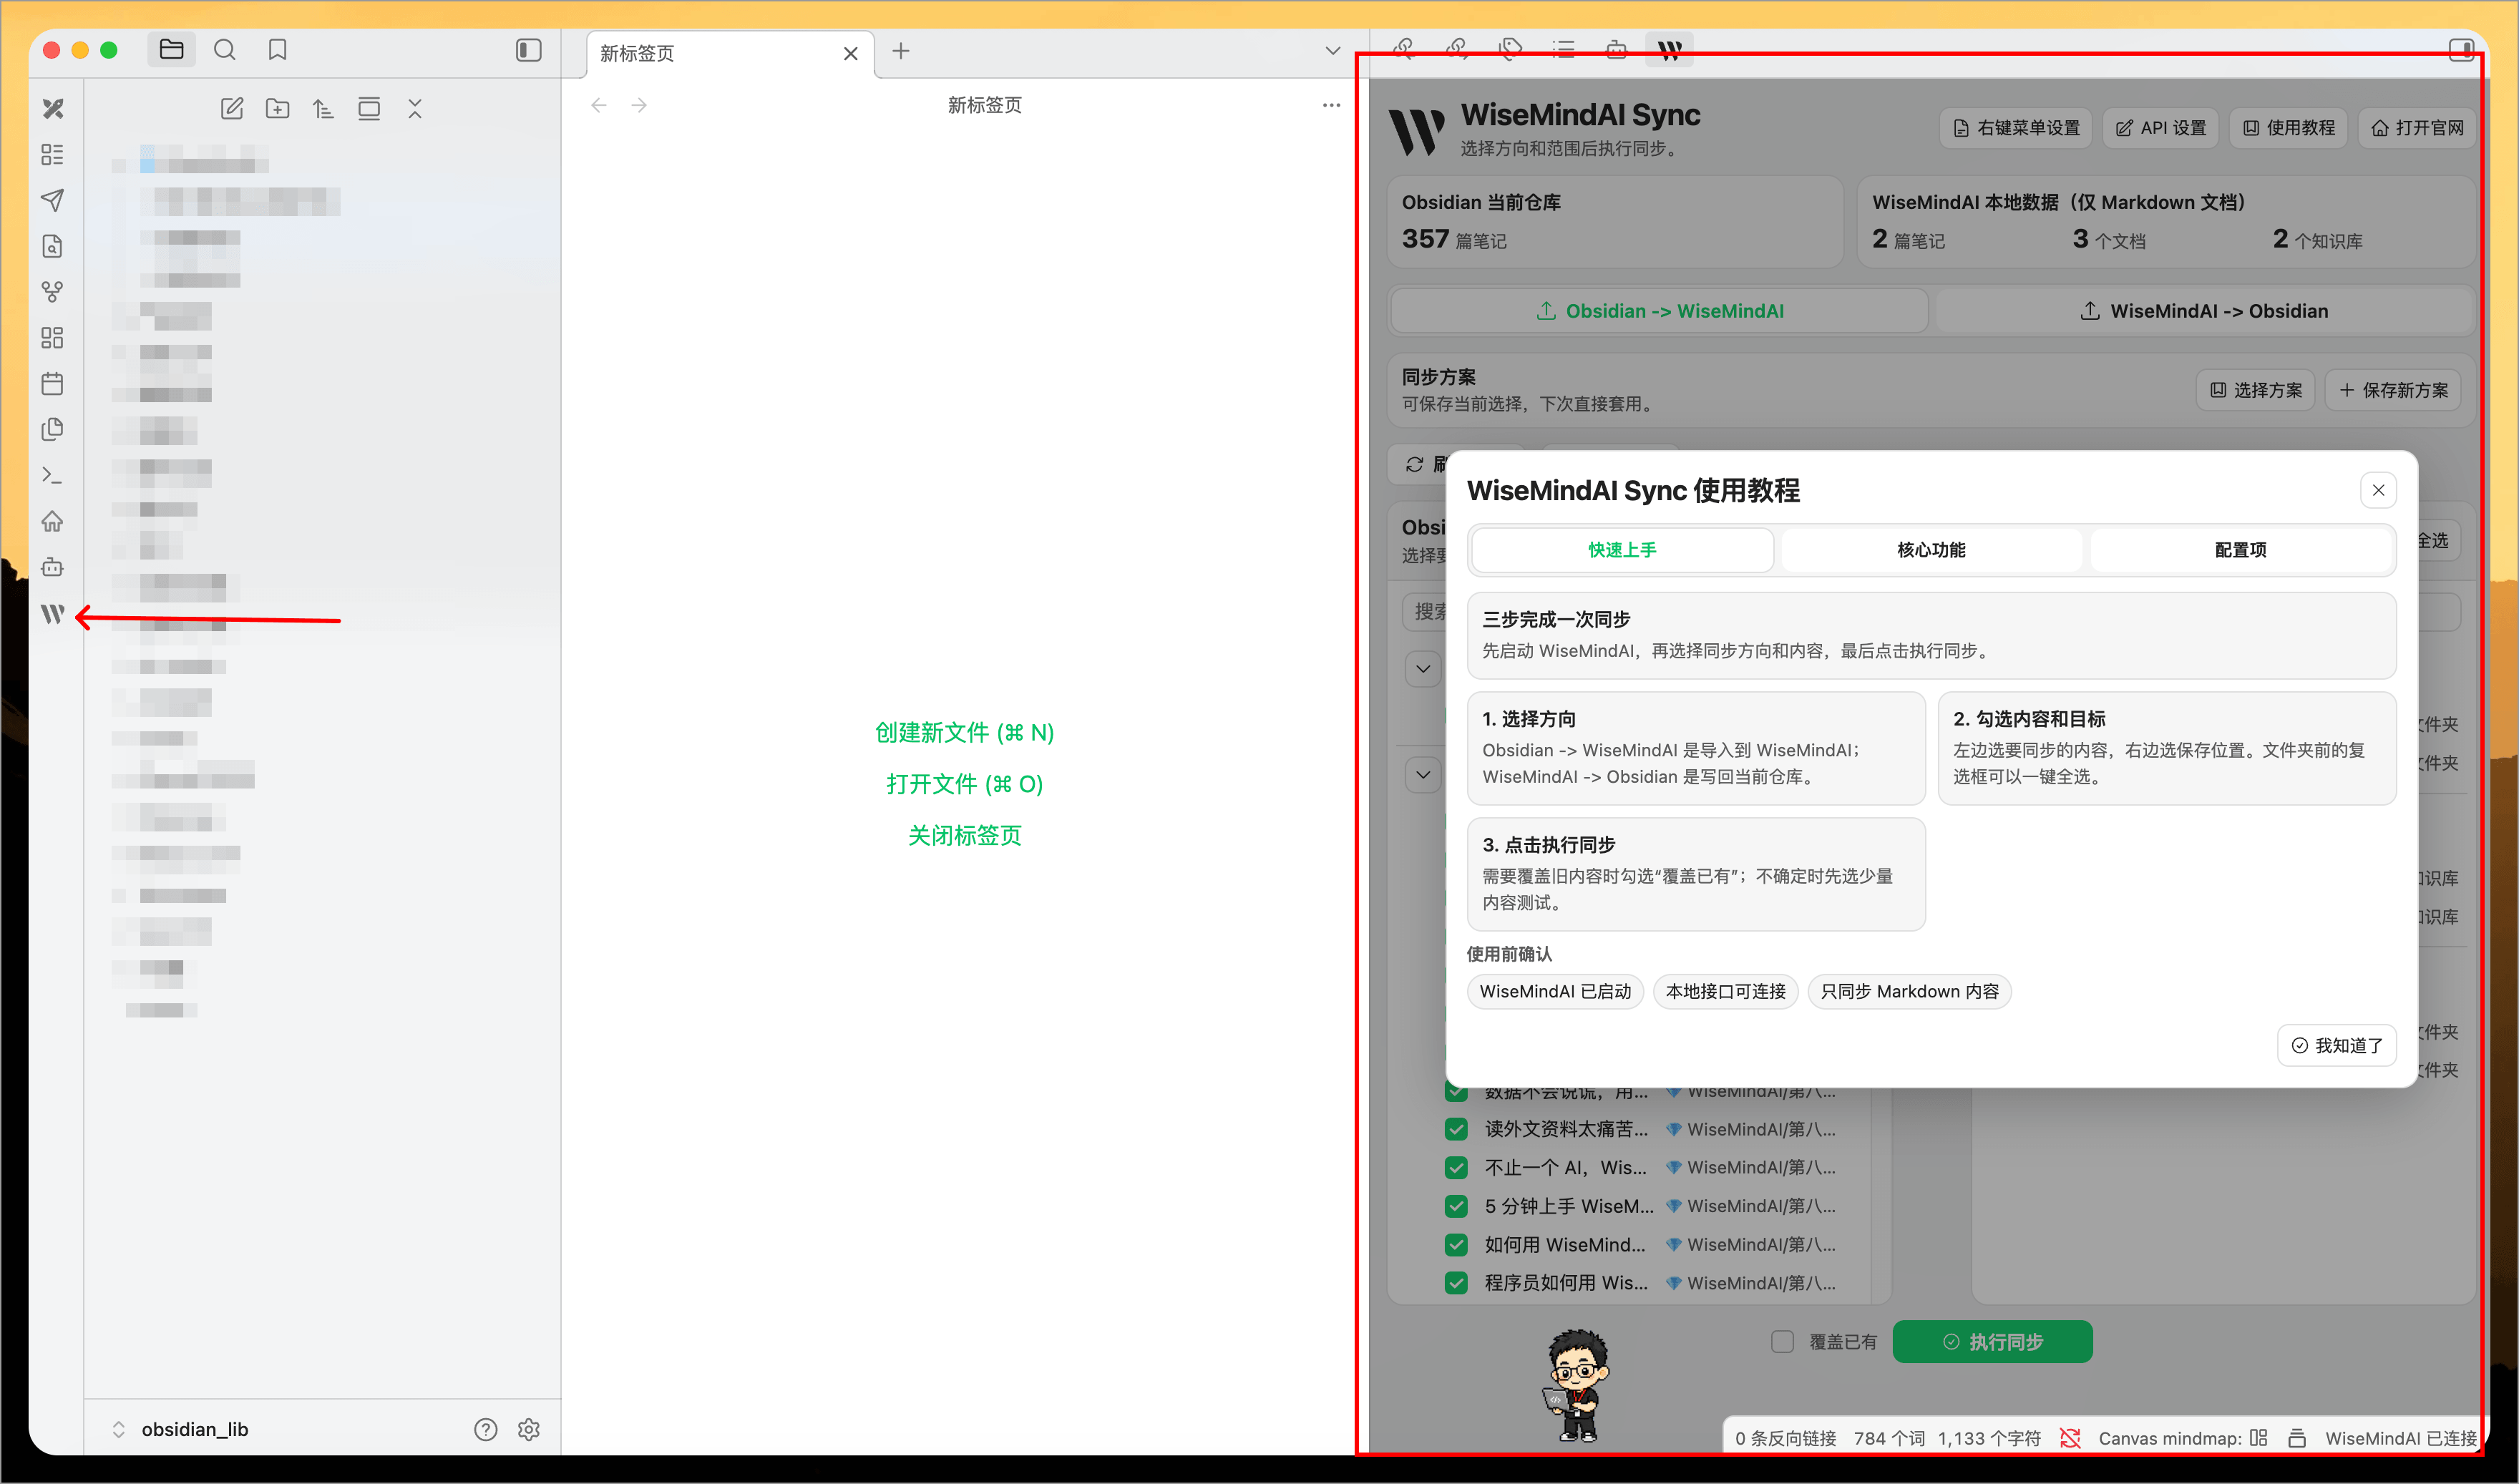Open the 选择方案 sync plan selector
Image resolution: width=2519 pixels, height=1484 pixels.
point(2256,390)
